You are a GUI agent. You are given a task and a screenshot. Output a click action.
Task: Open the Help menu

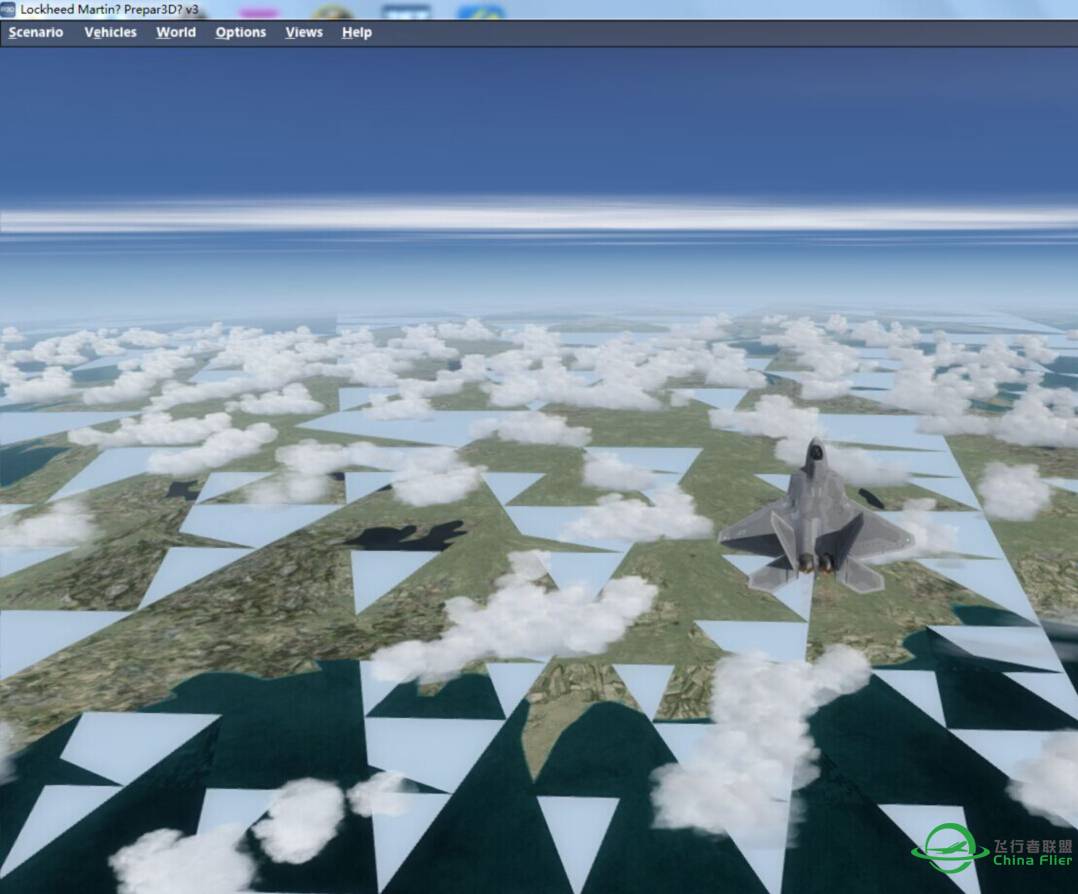coord(357,32)
